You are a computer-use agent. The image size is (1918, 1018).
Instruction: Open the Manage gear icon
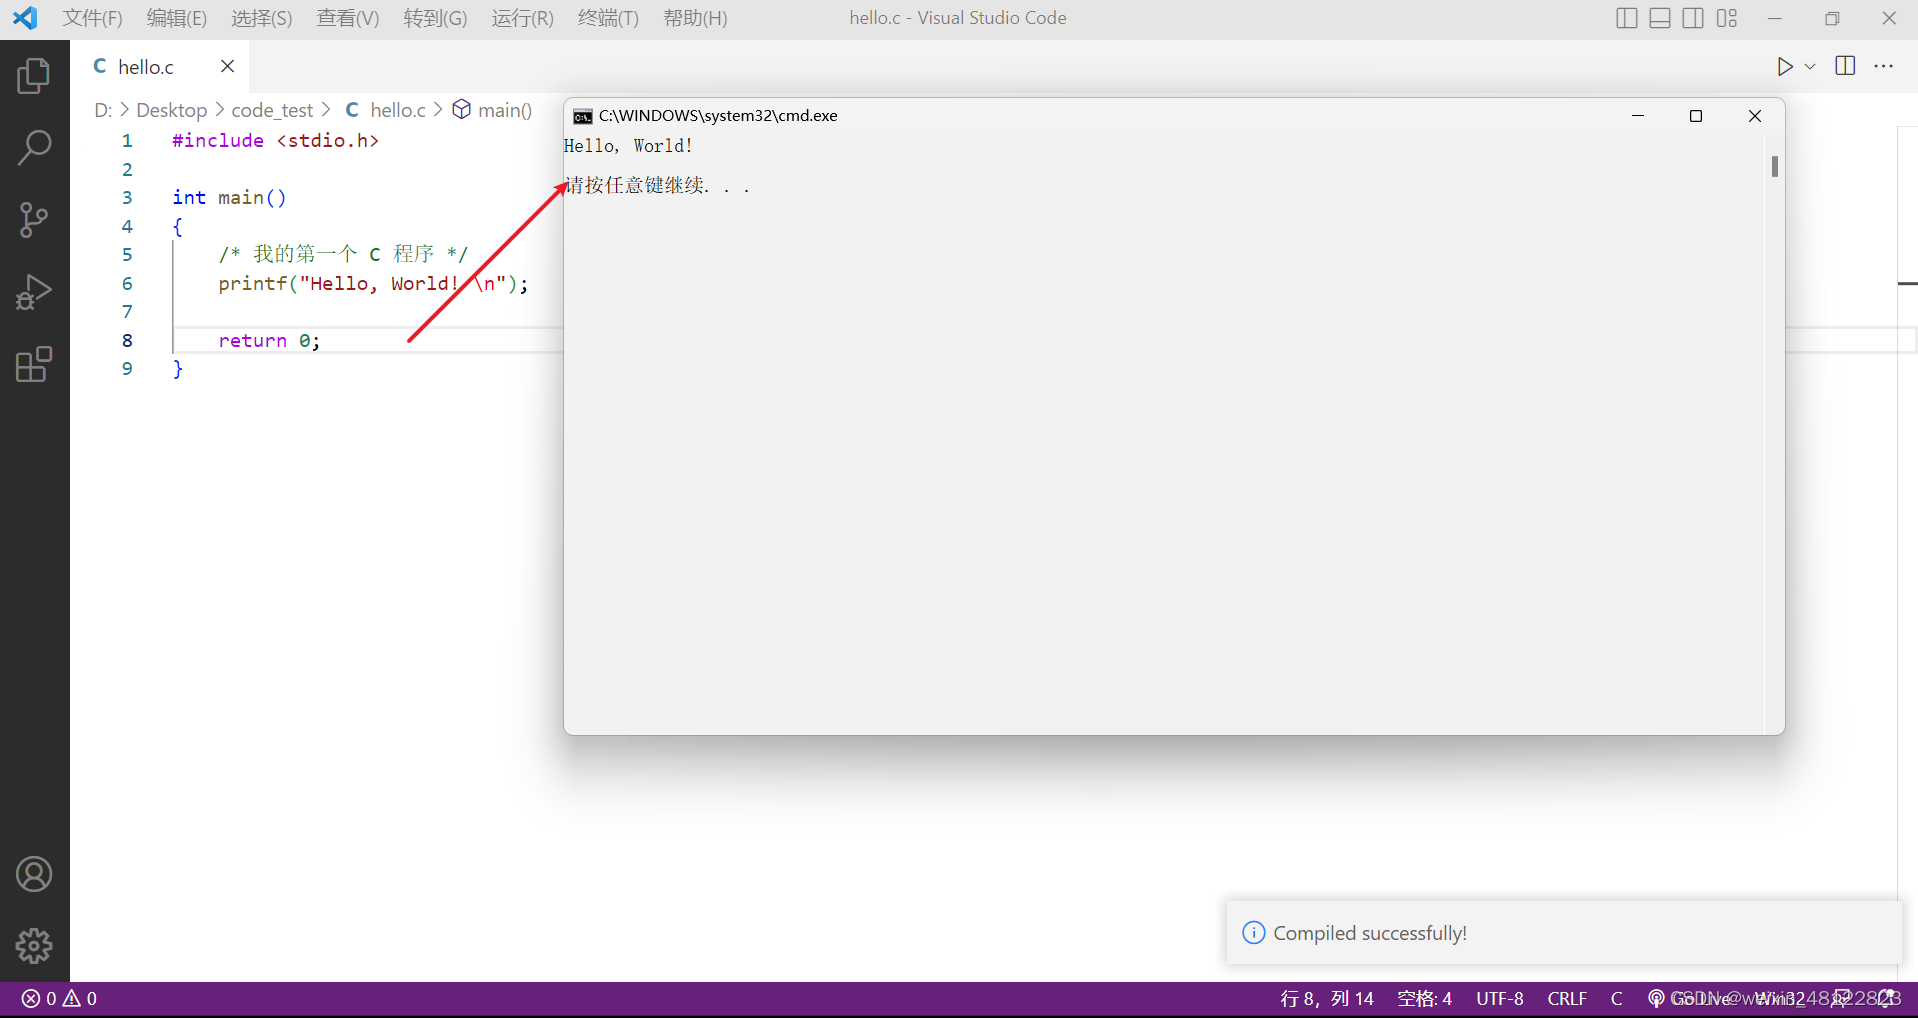coord(33,945)
